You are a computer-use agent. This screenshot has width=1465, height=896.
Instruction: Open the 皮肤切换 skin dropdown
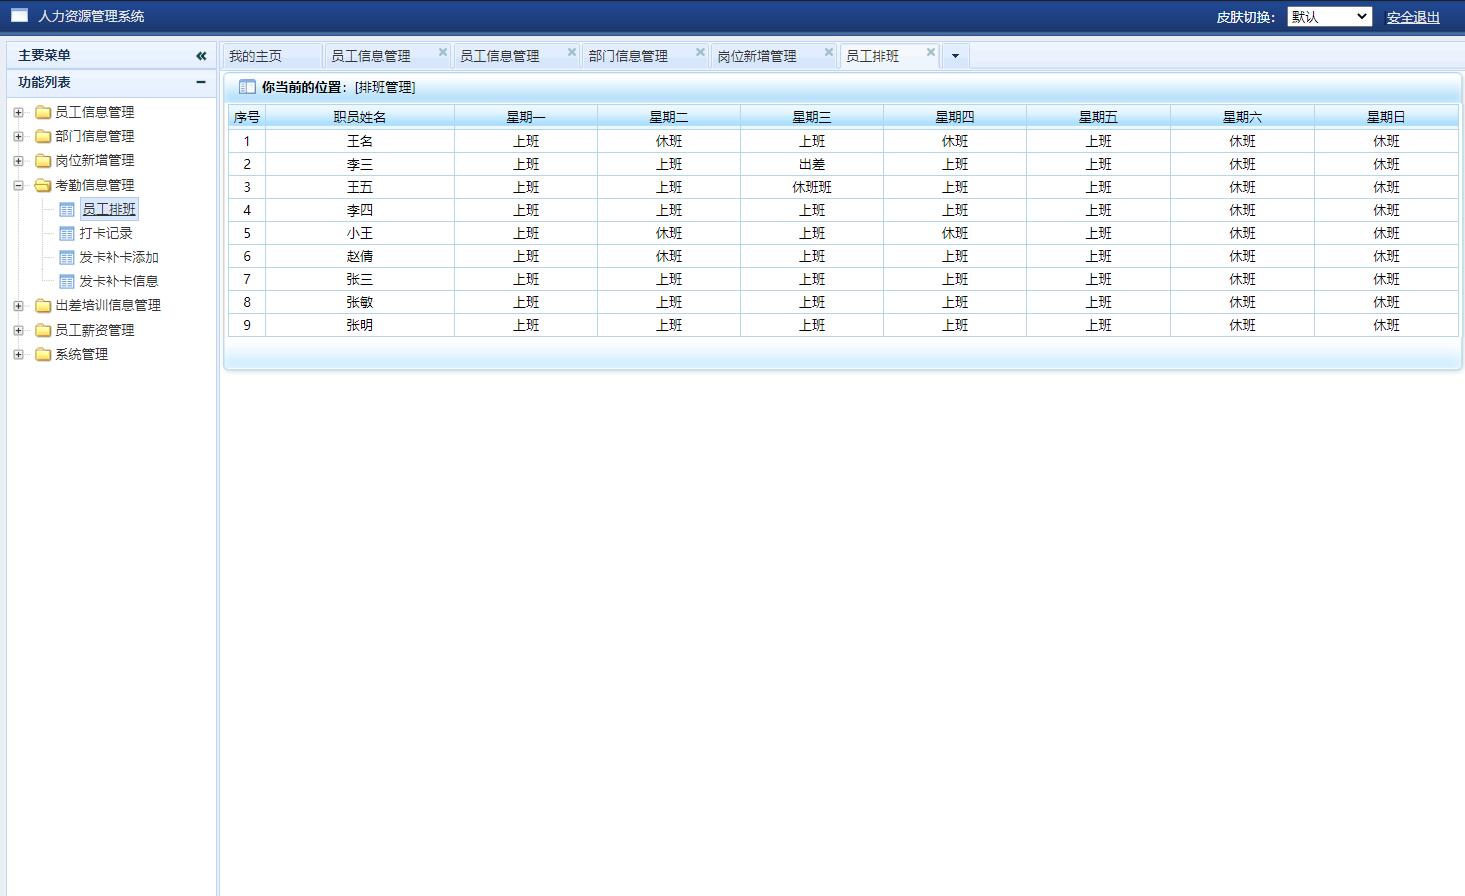click(1329, 16)
